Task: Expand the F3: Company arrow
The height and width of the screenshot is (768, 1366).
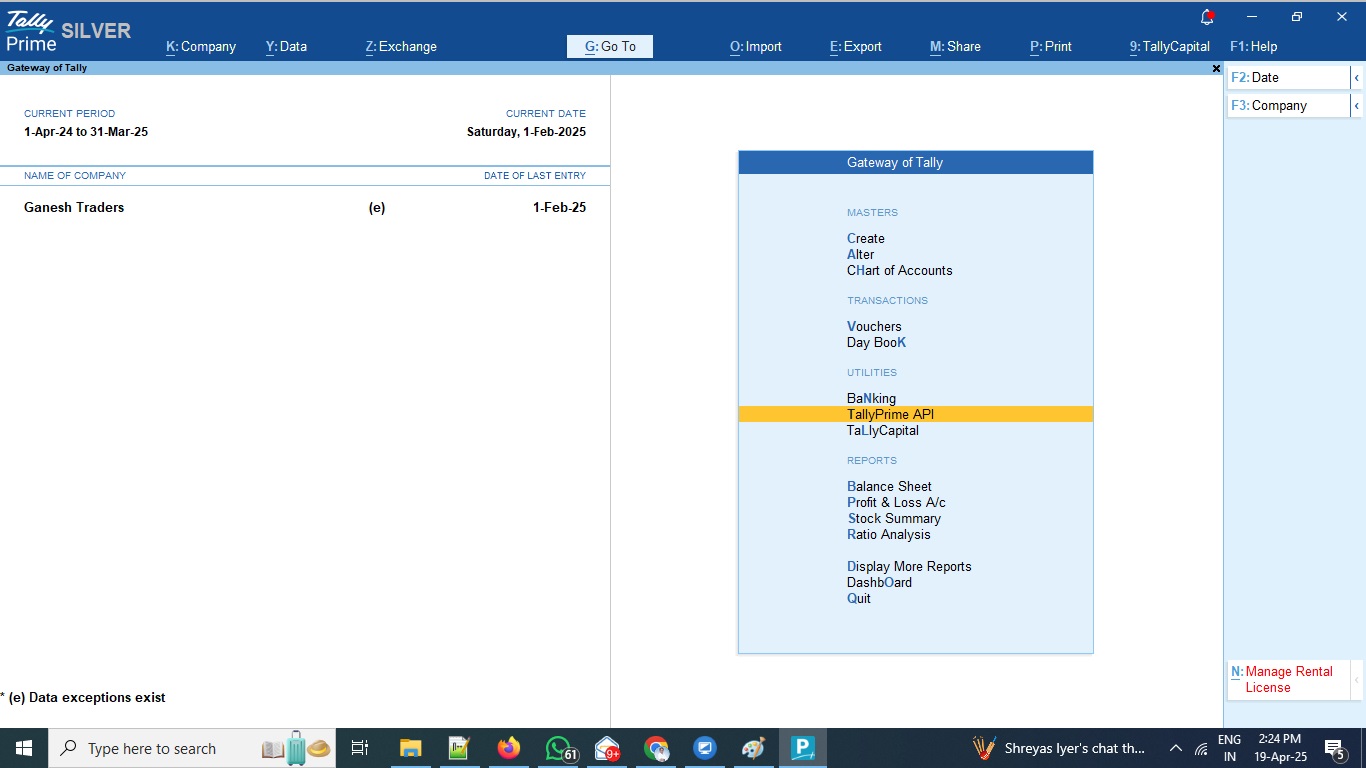Action: [1356, 106]
